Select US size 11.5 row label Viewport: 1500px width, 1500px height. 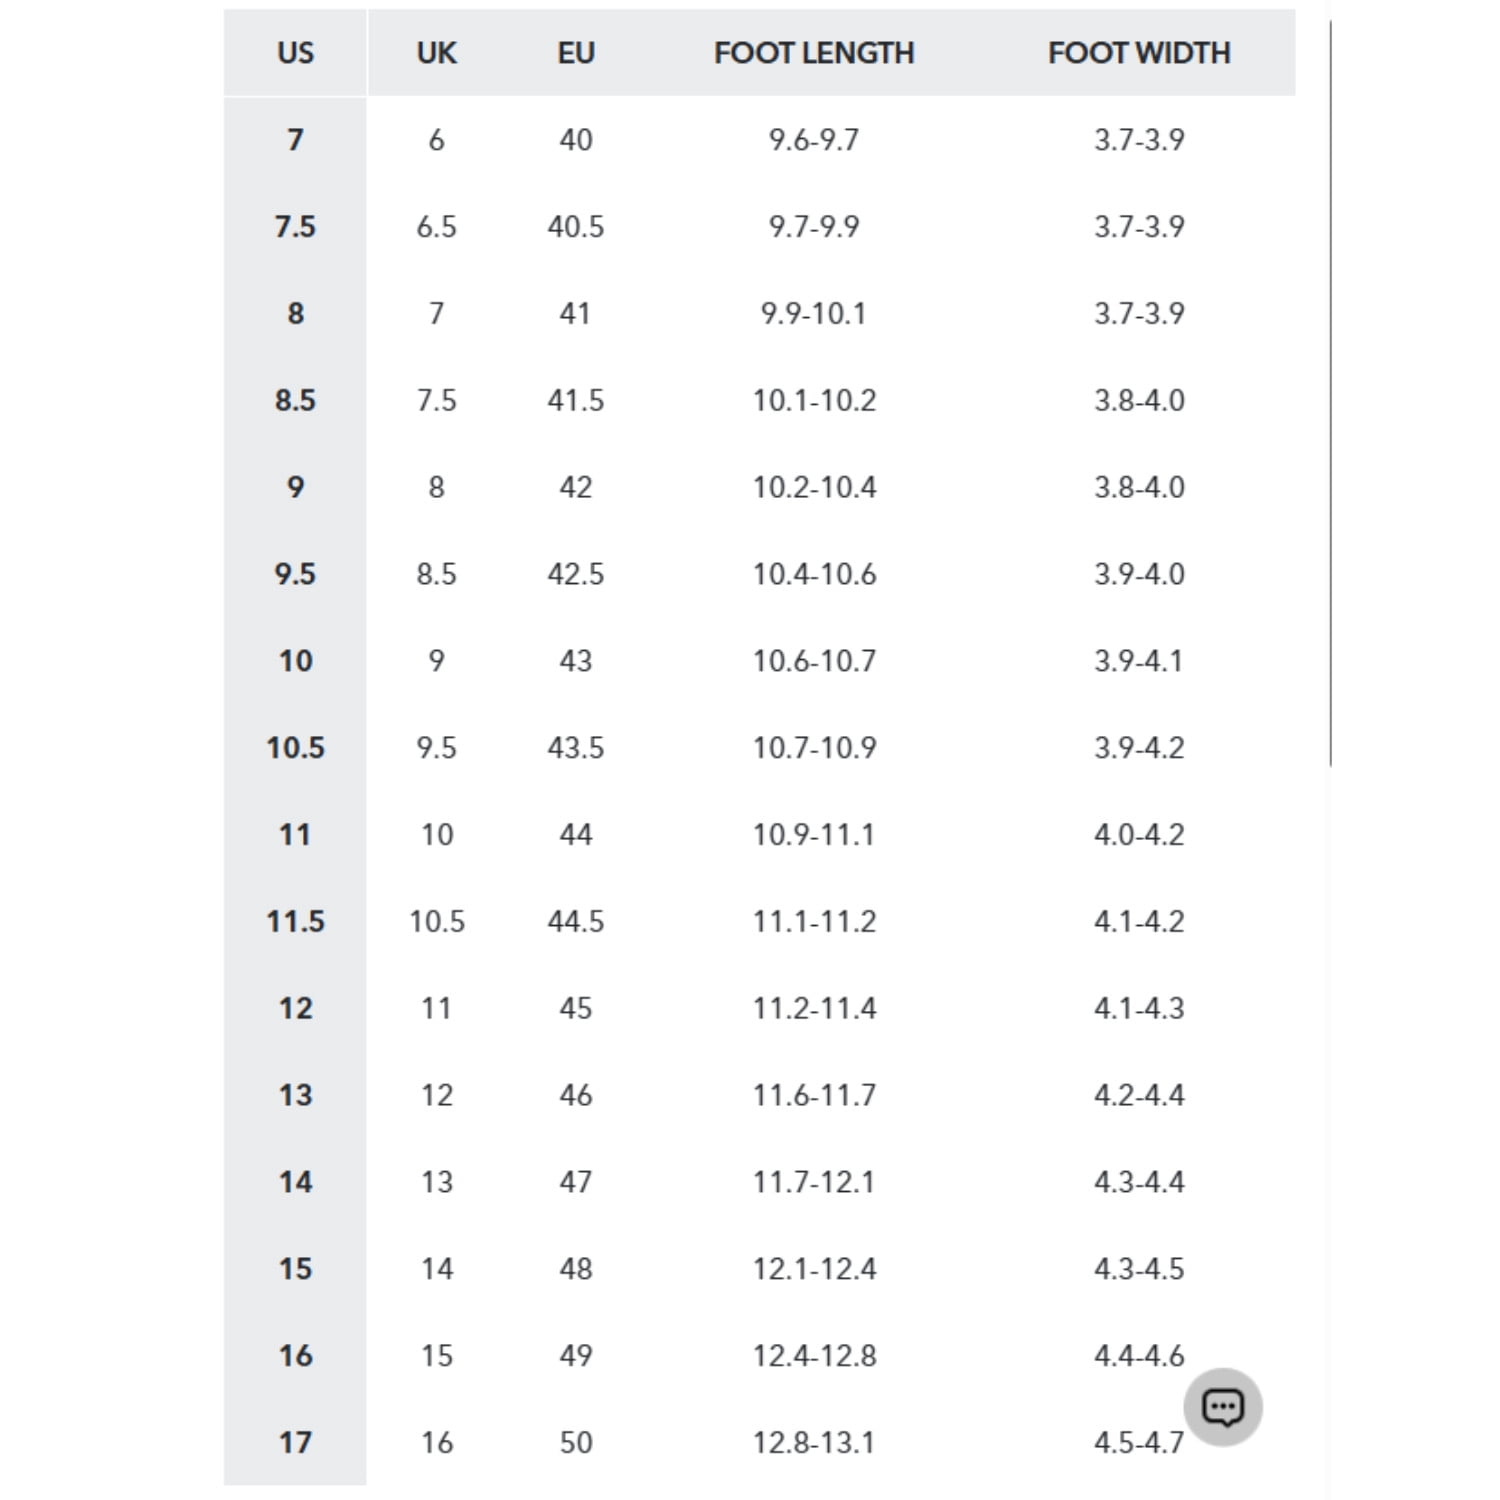pyautogui.click(x=295, y=921)
